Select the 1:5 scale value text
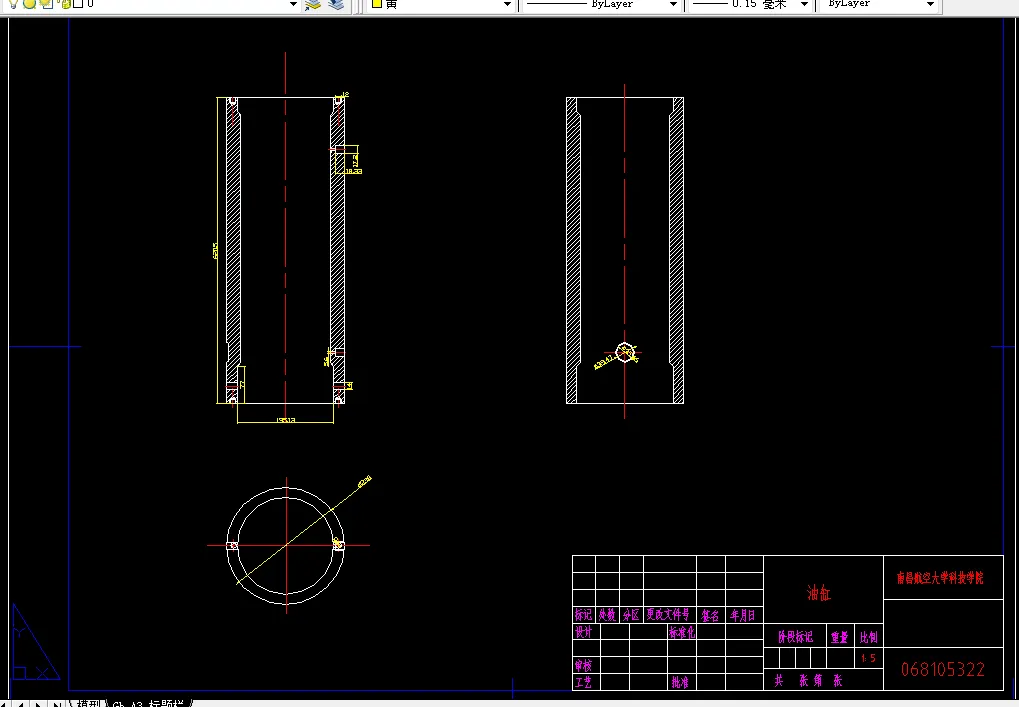 click(x=868, y=658)
